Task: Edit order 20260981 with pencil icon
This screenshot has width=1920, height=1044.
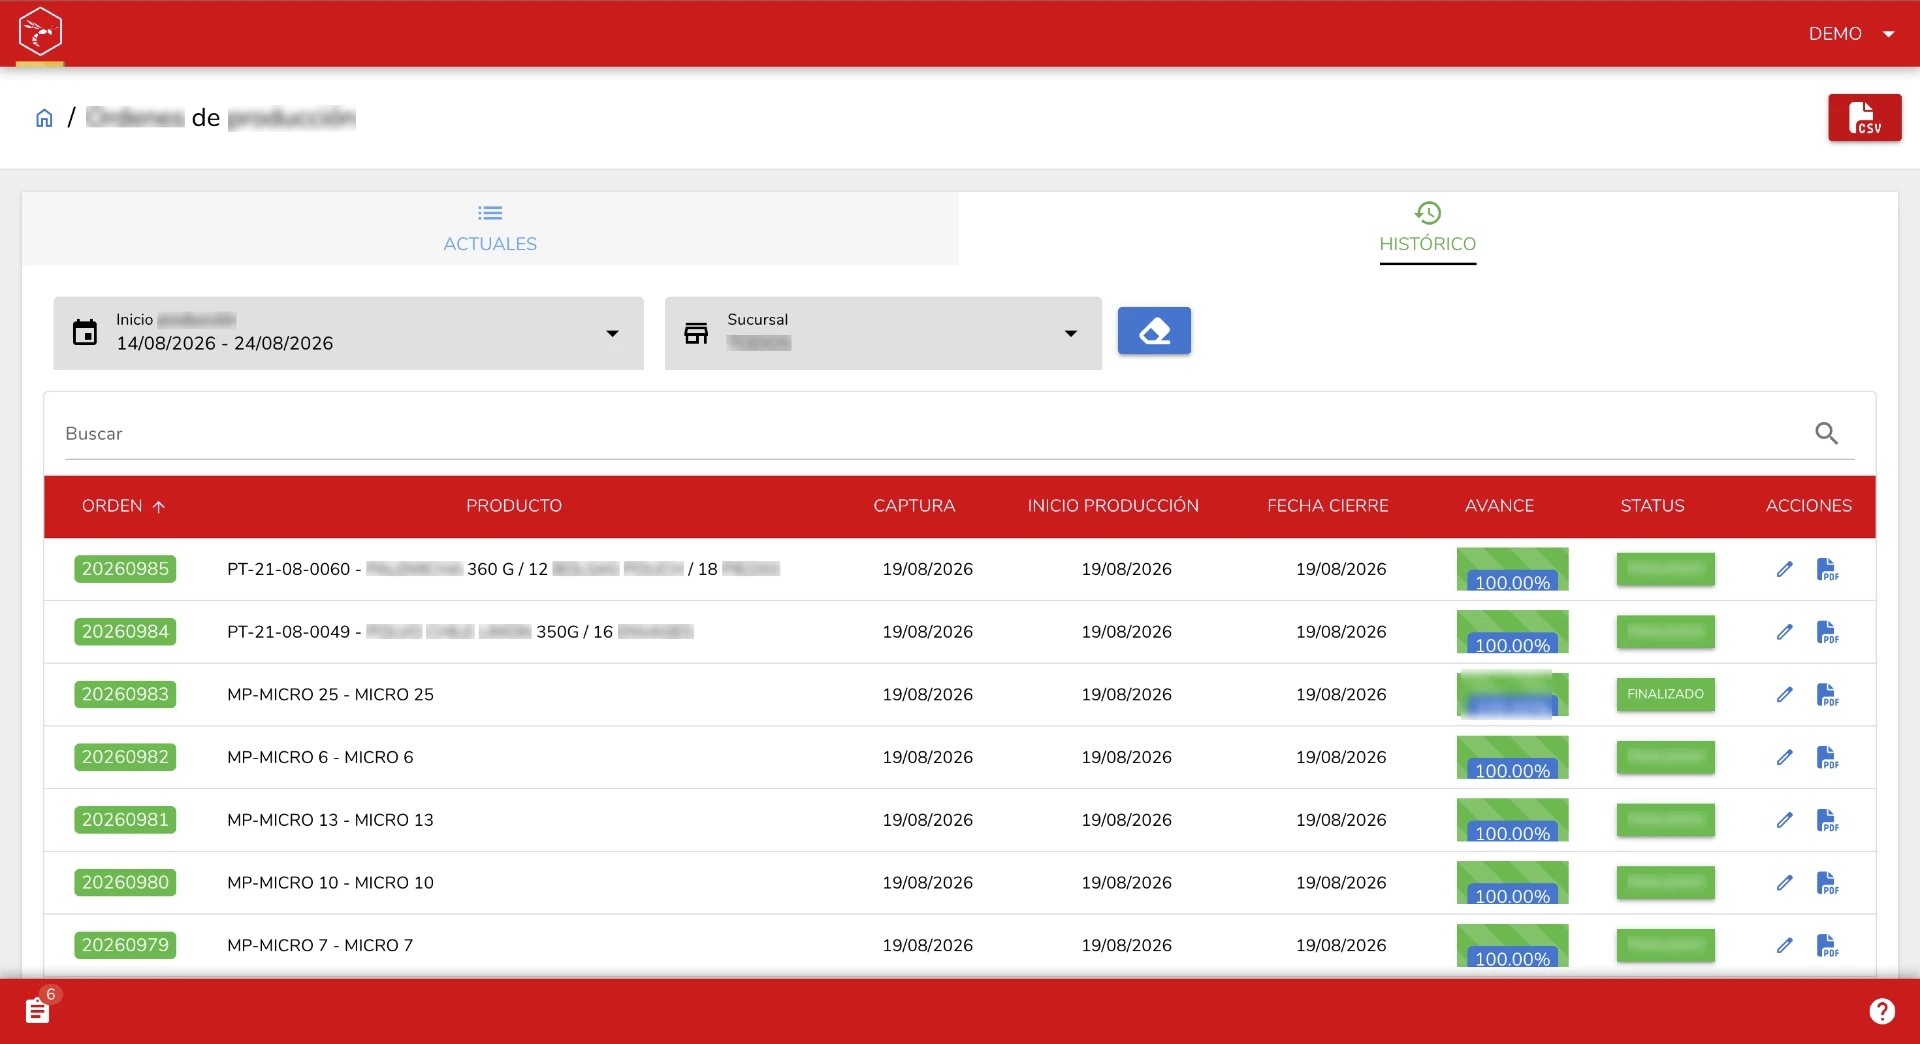Action: click(1784, 820)
